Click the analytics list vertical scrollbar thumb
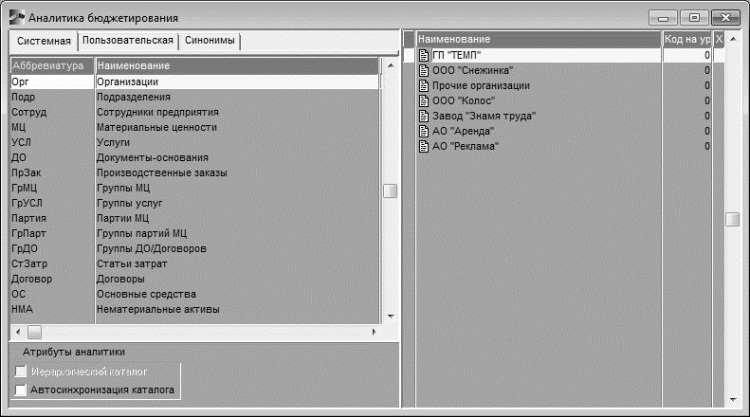The width and height of the screenshot is (750, 417). click(390, 191)
